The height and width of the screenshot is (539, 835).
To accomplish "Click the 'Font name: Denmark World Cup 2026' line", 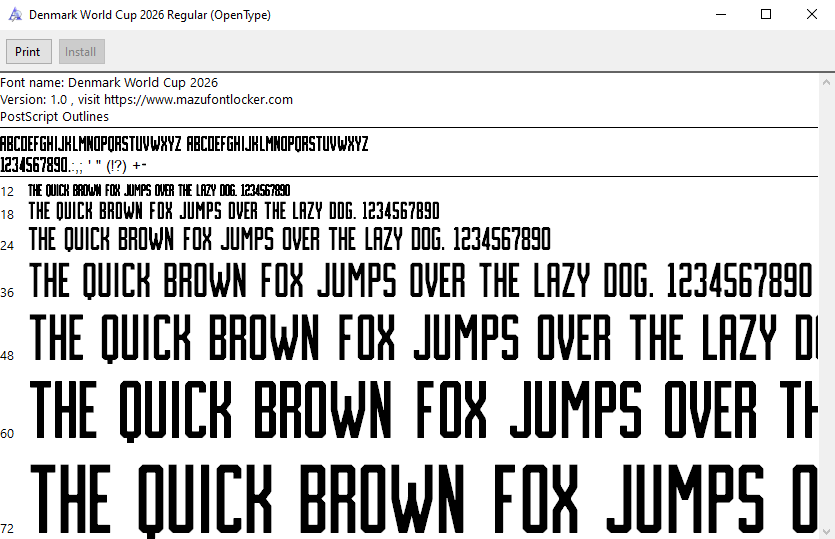I will point(109,83).
